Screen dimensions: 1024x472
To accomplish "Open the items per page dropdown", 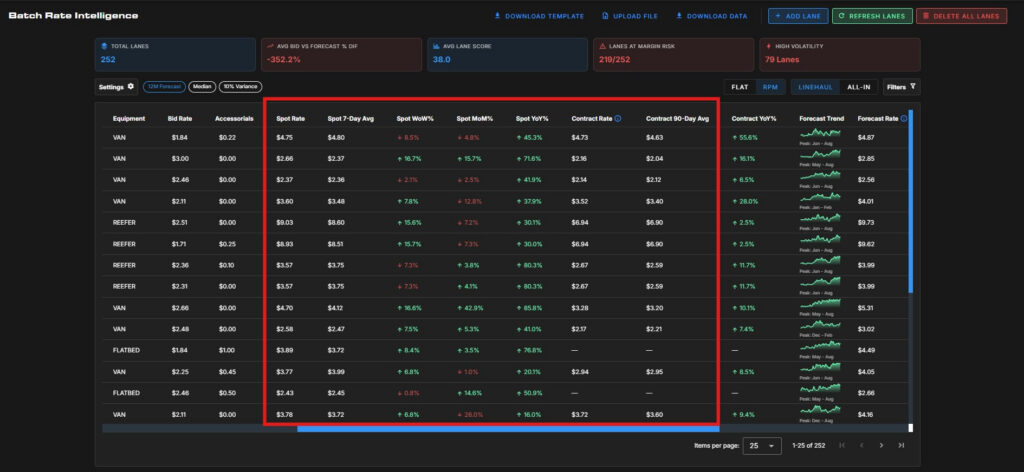I will tap(764, 445).
